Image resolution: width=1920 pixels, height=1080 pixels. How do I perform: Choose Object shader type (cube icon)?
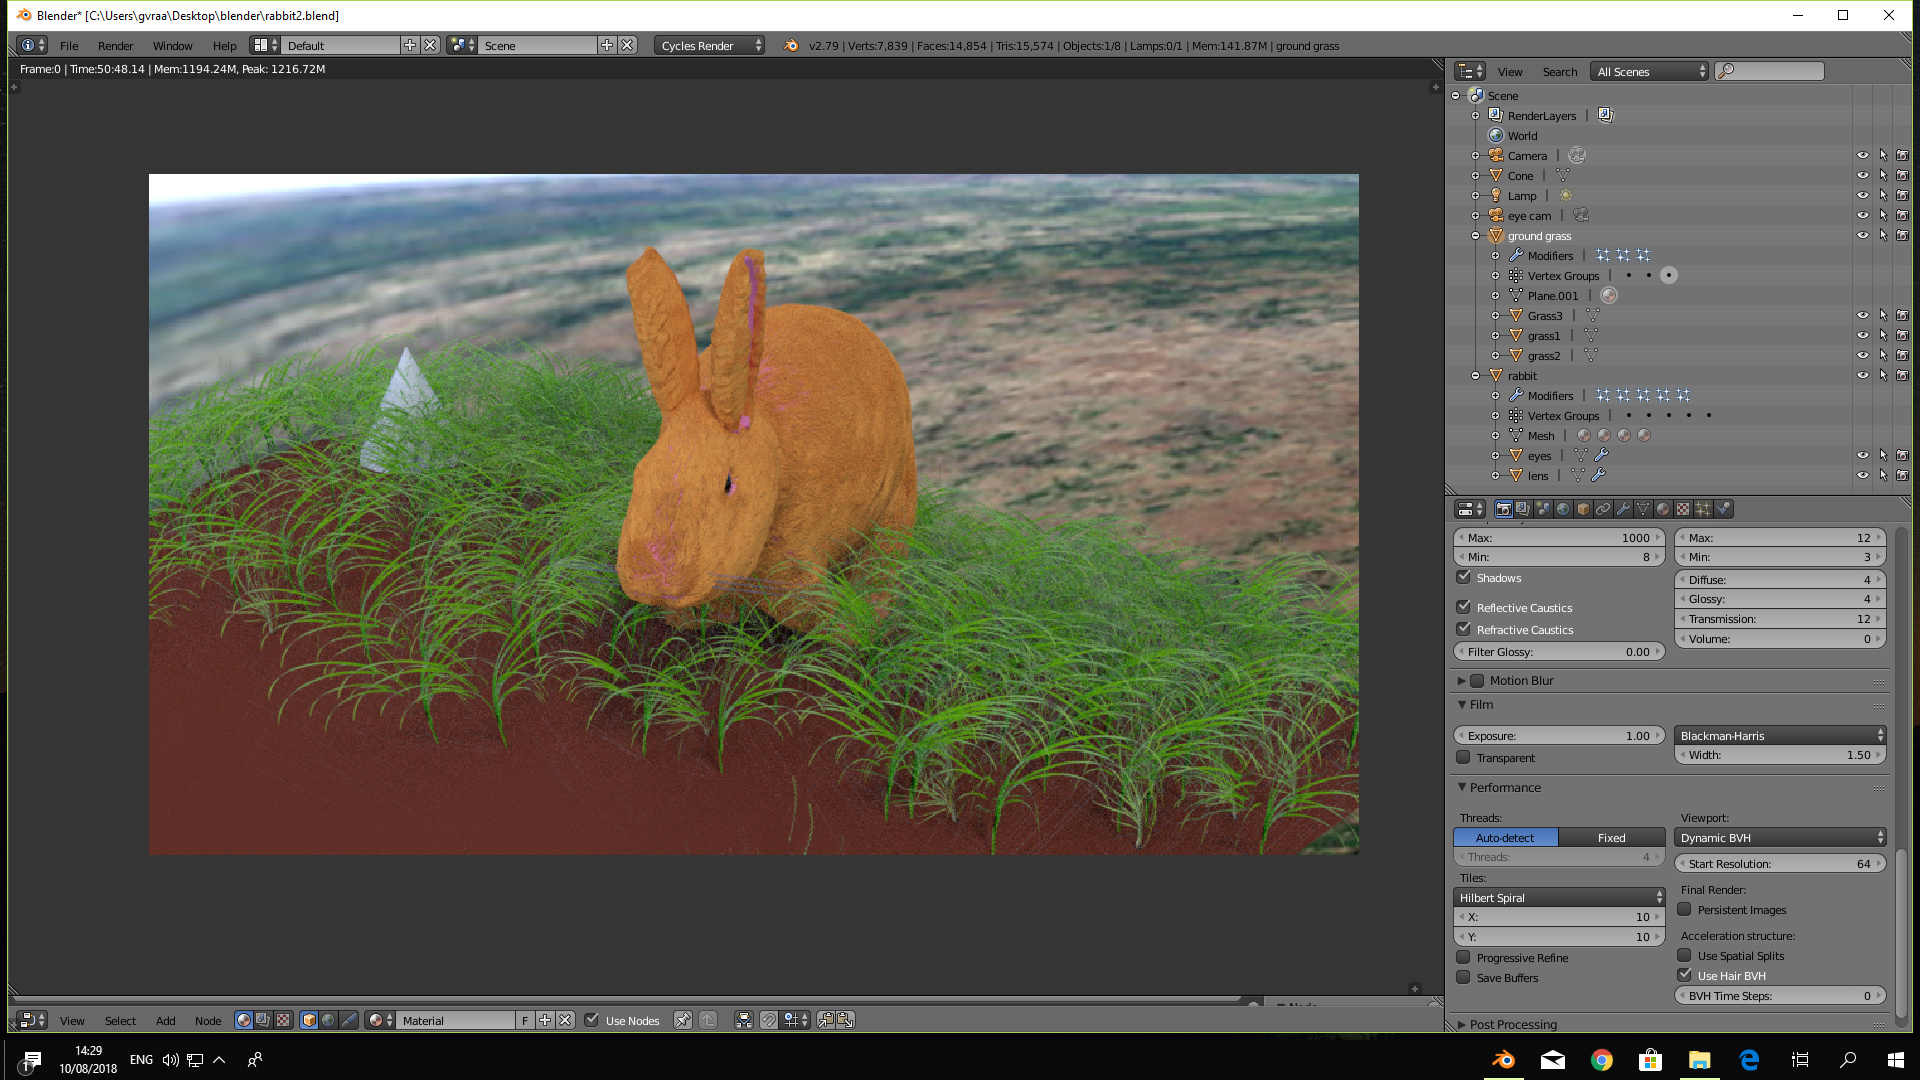(309, 1020)
